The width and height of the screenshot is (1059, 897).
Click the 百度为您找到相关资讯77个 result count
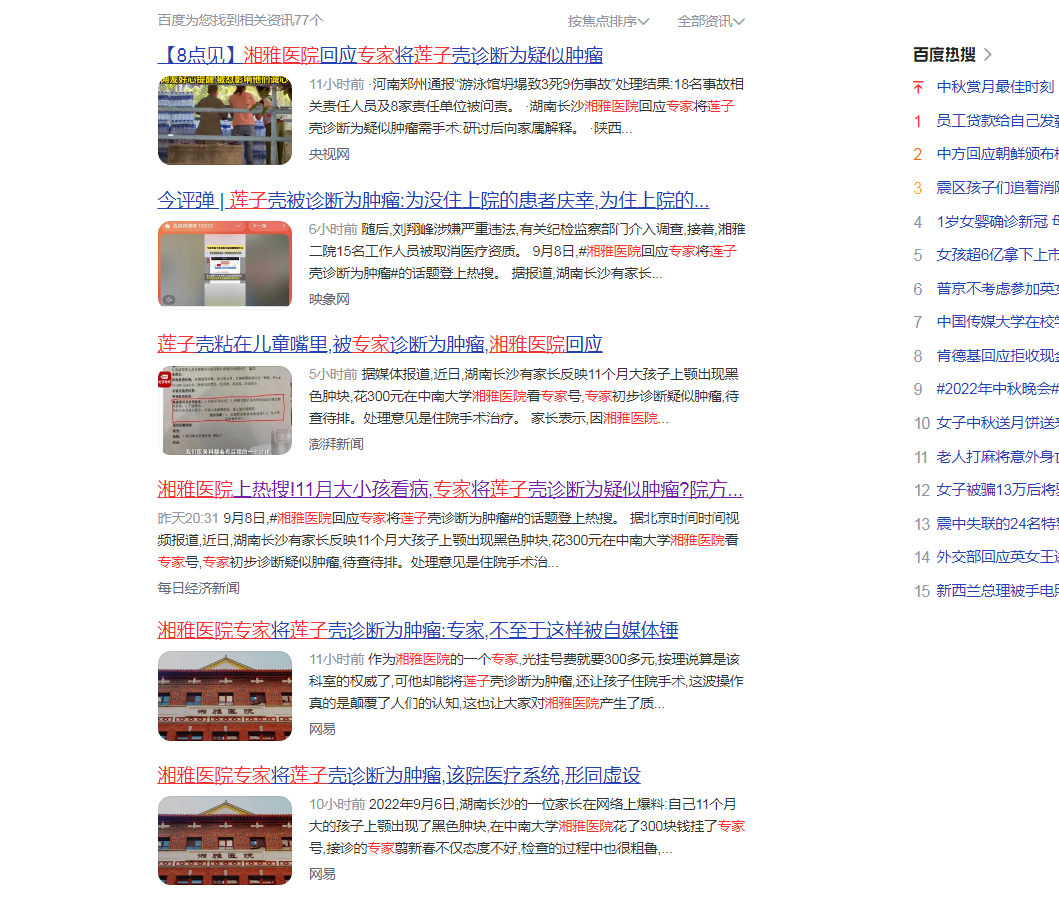click(x=240, y=20)
